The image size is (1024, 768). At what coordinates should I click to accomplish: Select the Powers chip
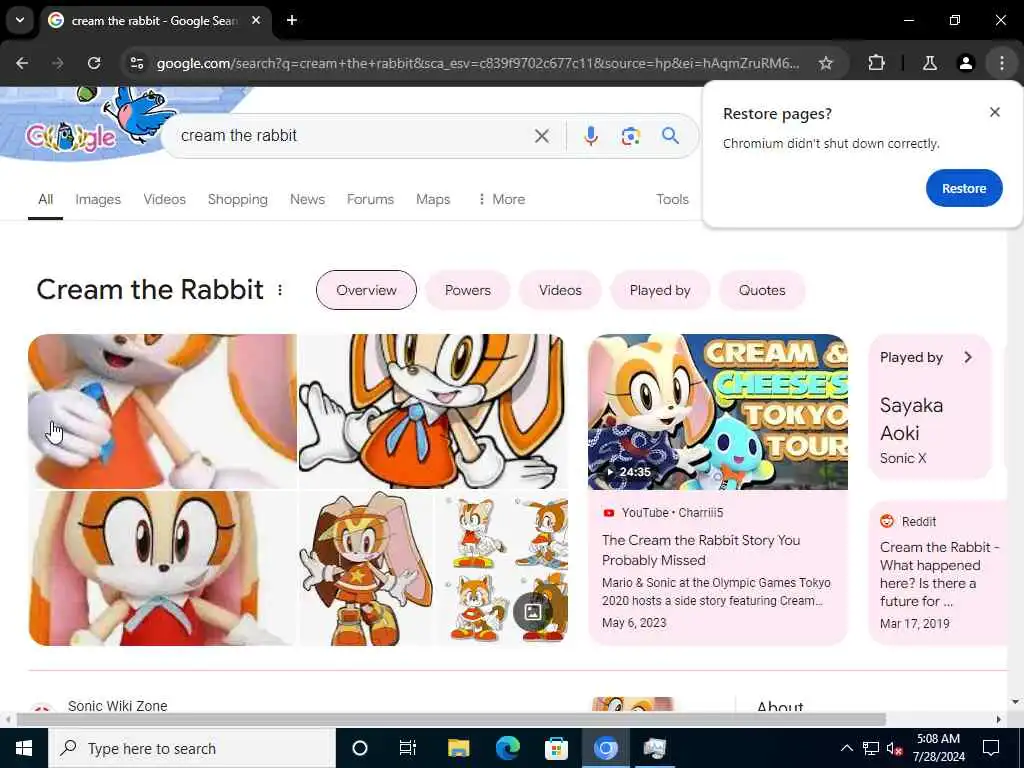tap(468, 290)
